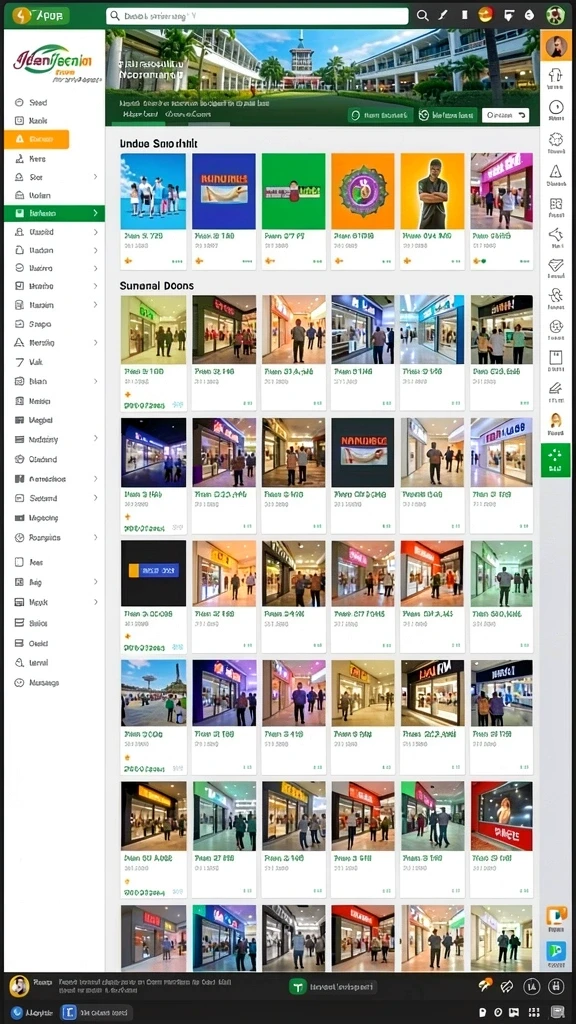Click the green banner button with circular-arrow icon
The width and height of the screenshot is (576, 1024).
coord(447,116)
